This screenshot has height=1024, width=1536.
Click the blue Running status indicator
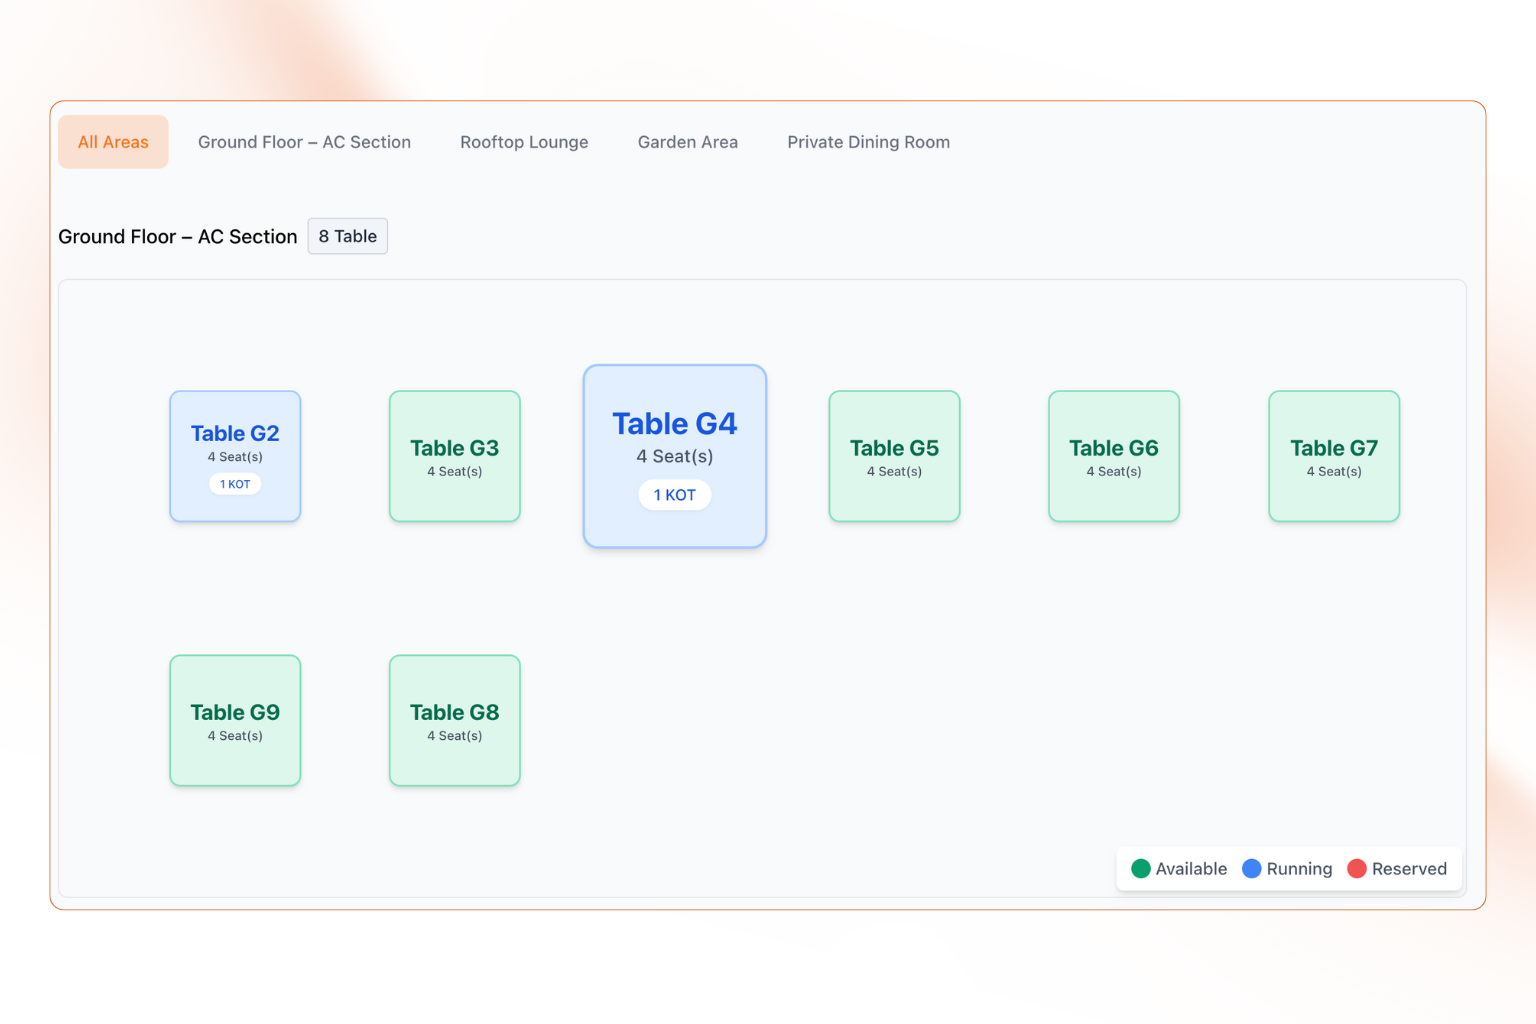1251,868
